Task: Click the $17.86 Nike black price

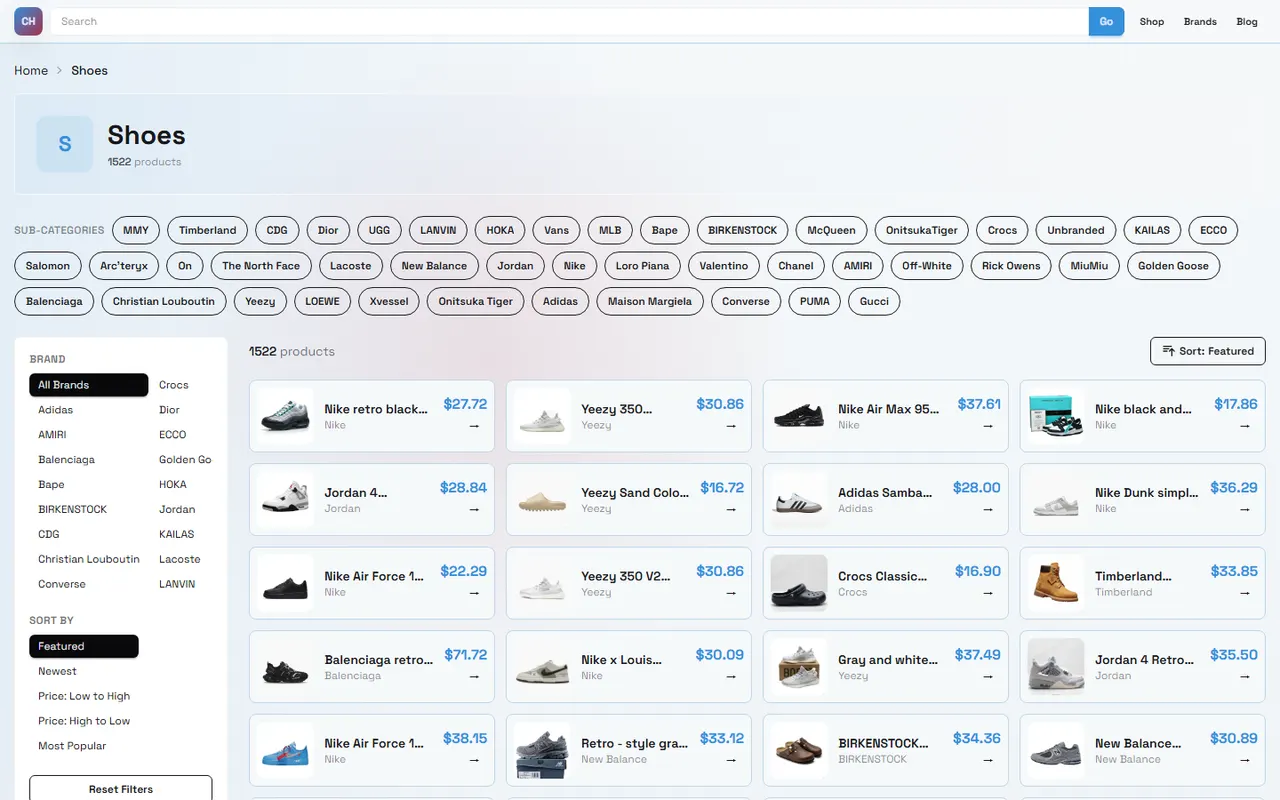Action: [x=1236, y=404]
